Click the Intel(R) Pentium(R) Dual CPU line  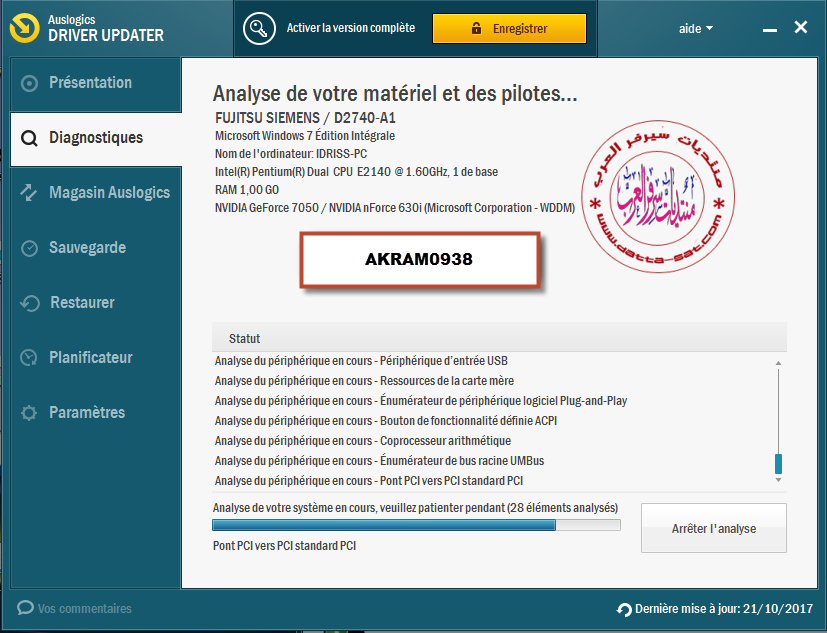356,172
